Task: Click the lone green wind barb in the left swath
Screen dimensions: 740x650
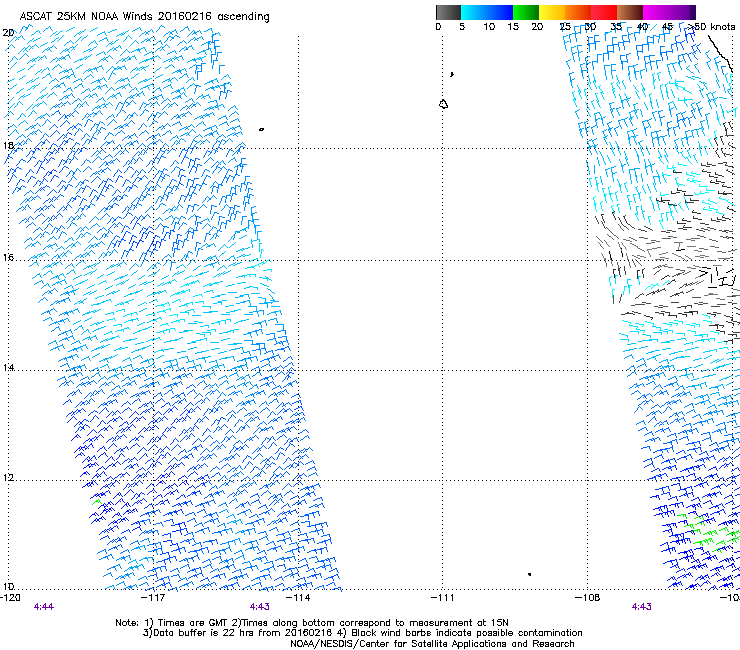Action: (x=97, y=502)
